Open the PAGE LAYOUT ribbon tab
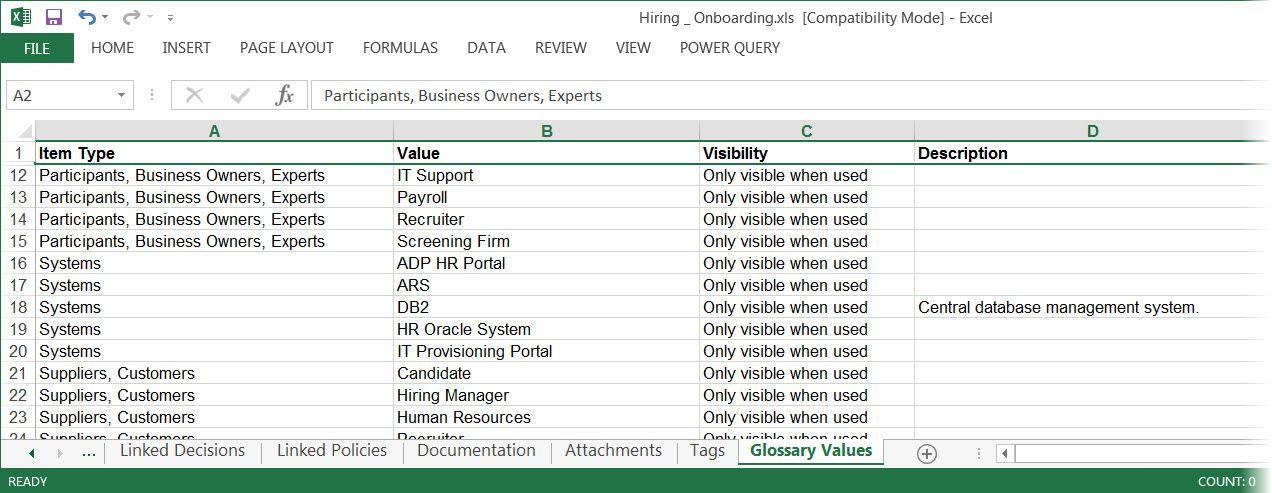This screenshot has width=1272, height=493. coord(287,48)
